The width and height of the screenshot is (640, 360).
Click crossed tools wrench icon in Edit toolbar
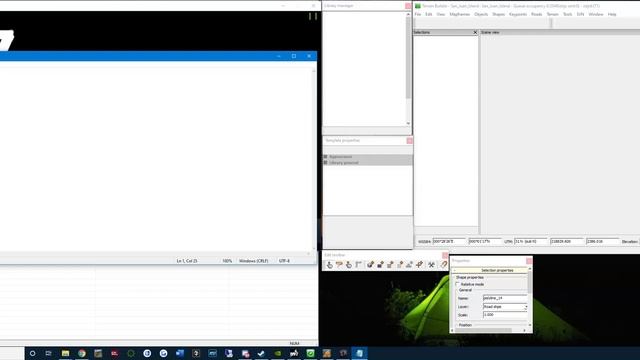coord(431,265)
